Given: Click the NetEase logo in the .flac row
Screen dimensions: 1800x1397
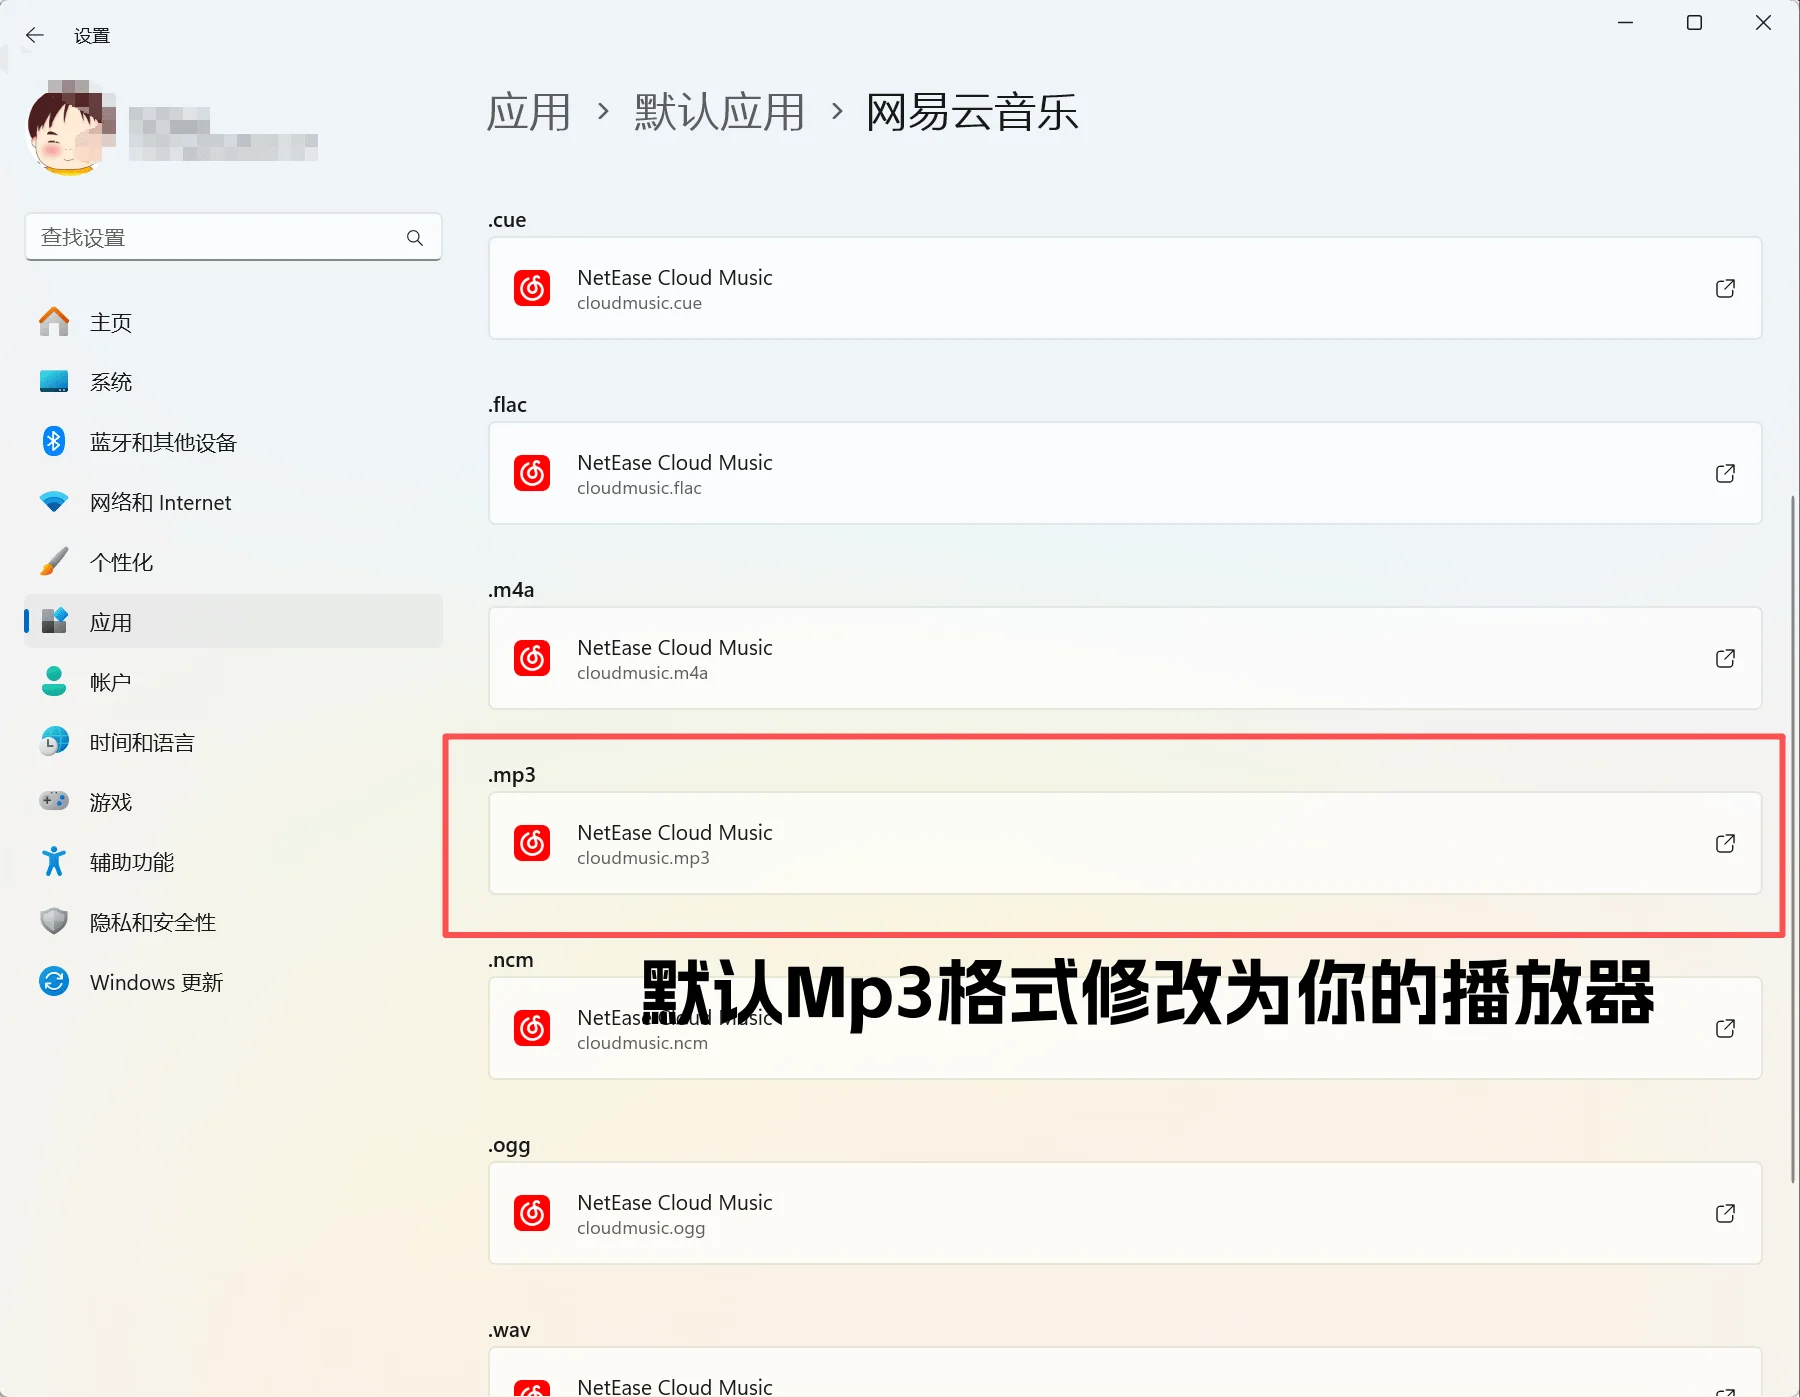Looking at the screenshot, I should tap(532, 473).
